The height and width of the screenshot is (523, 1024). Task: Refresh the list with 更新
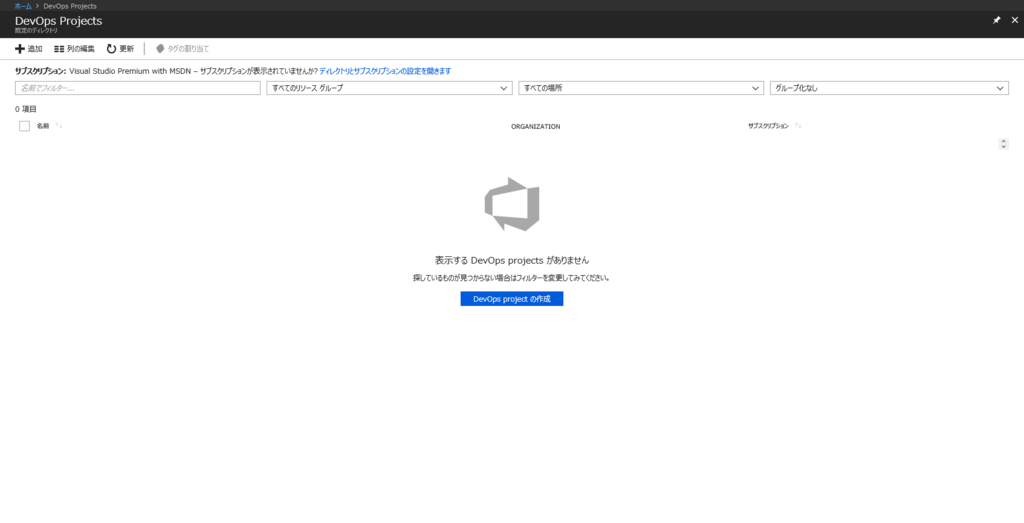pyautogui.click(x=120, y=49)
